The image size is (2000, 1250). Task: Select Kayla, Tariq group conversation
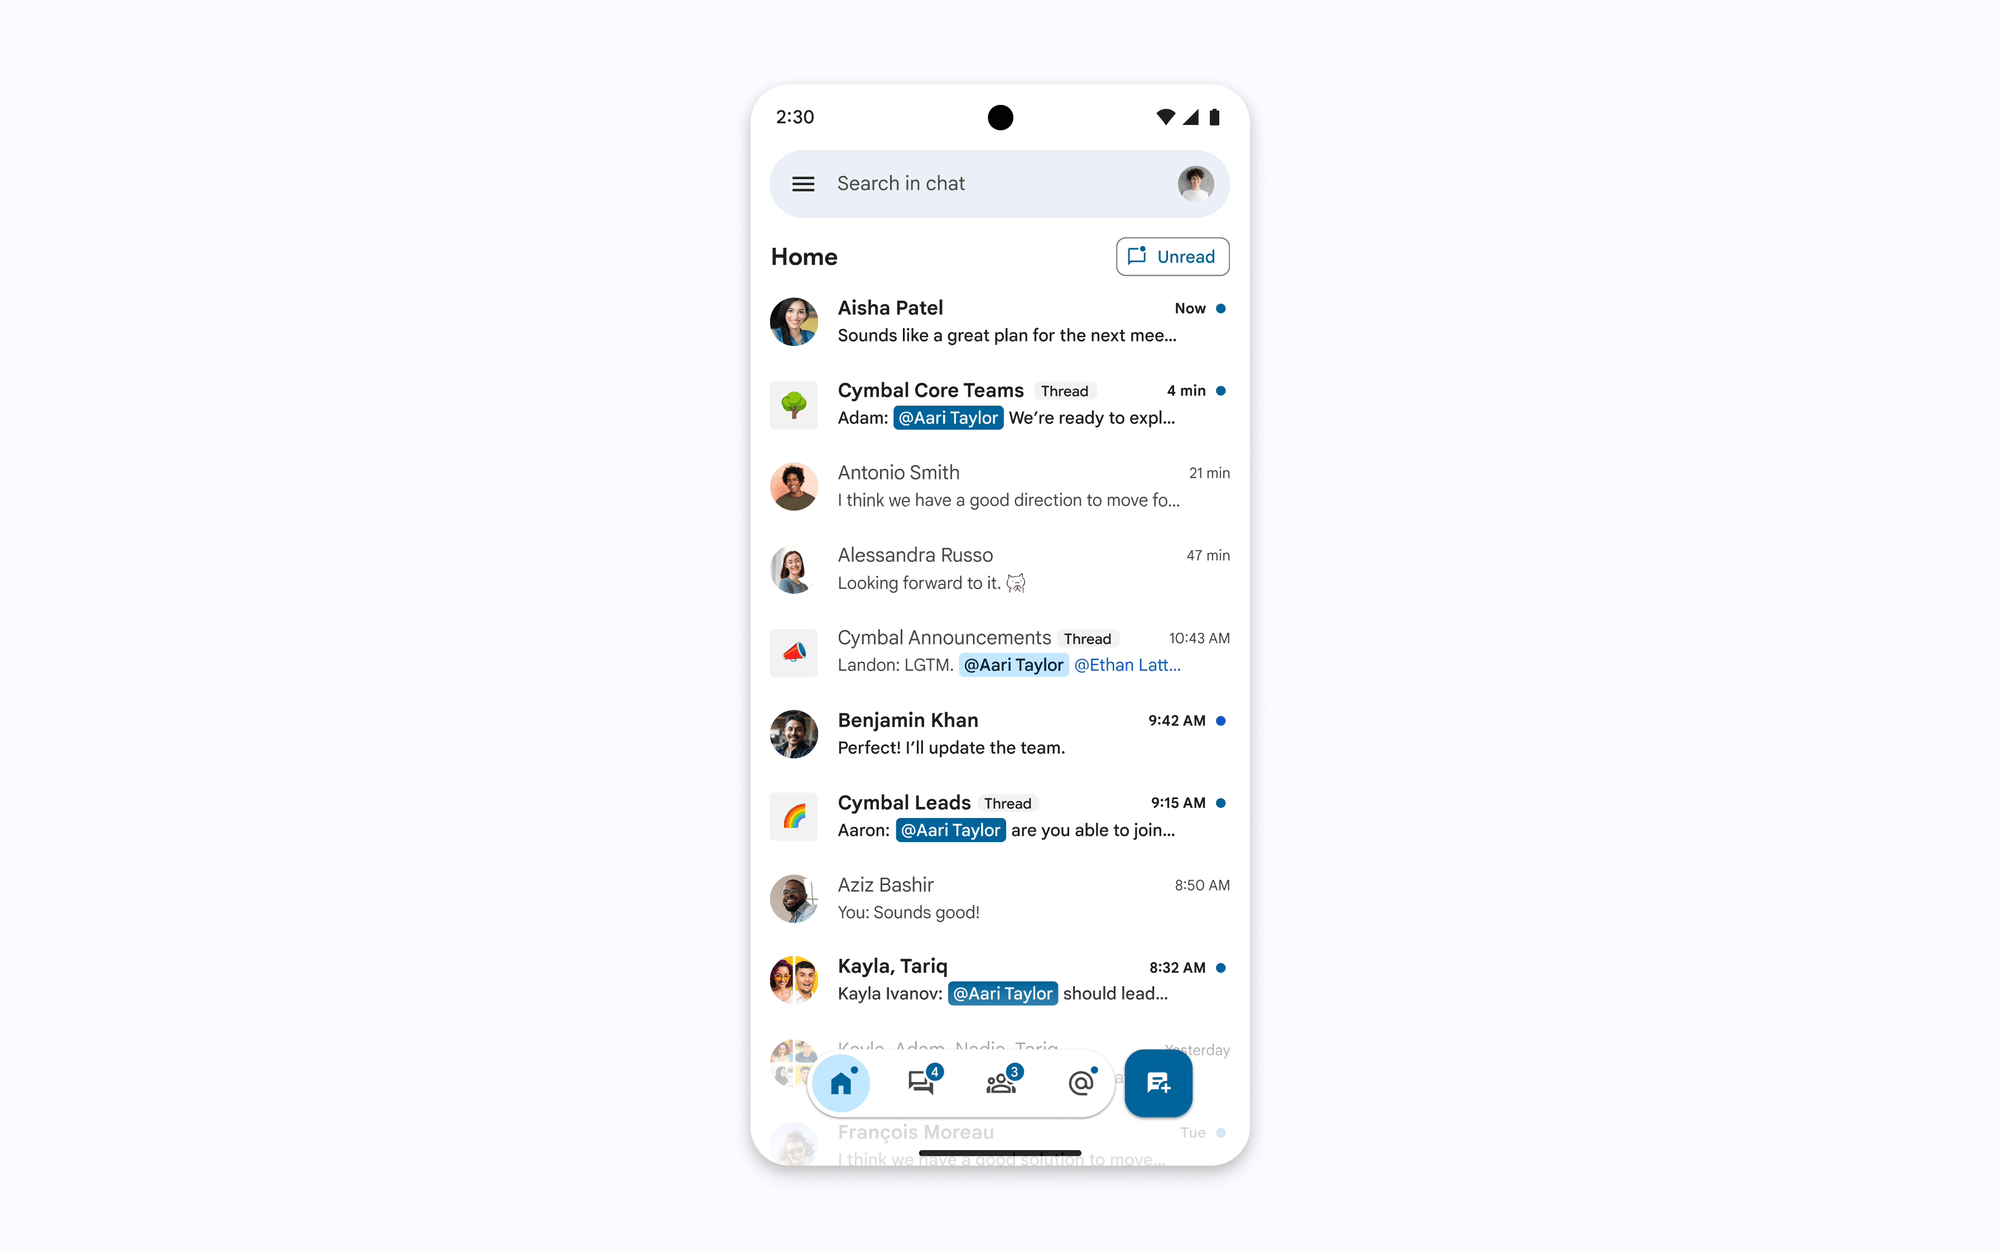tap(999, 979)
